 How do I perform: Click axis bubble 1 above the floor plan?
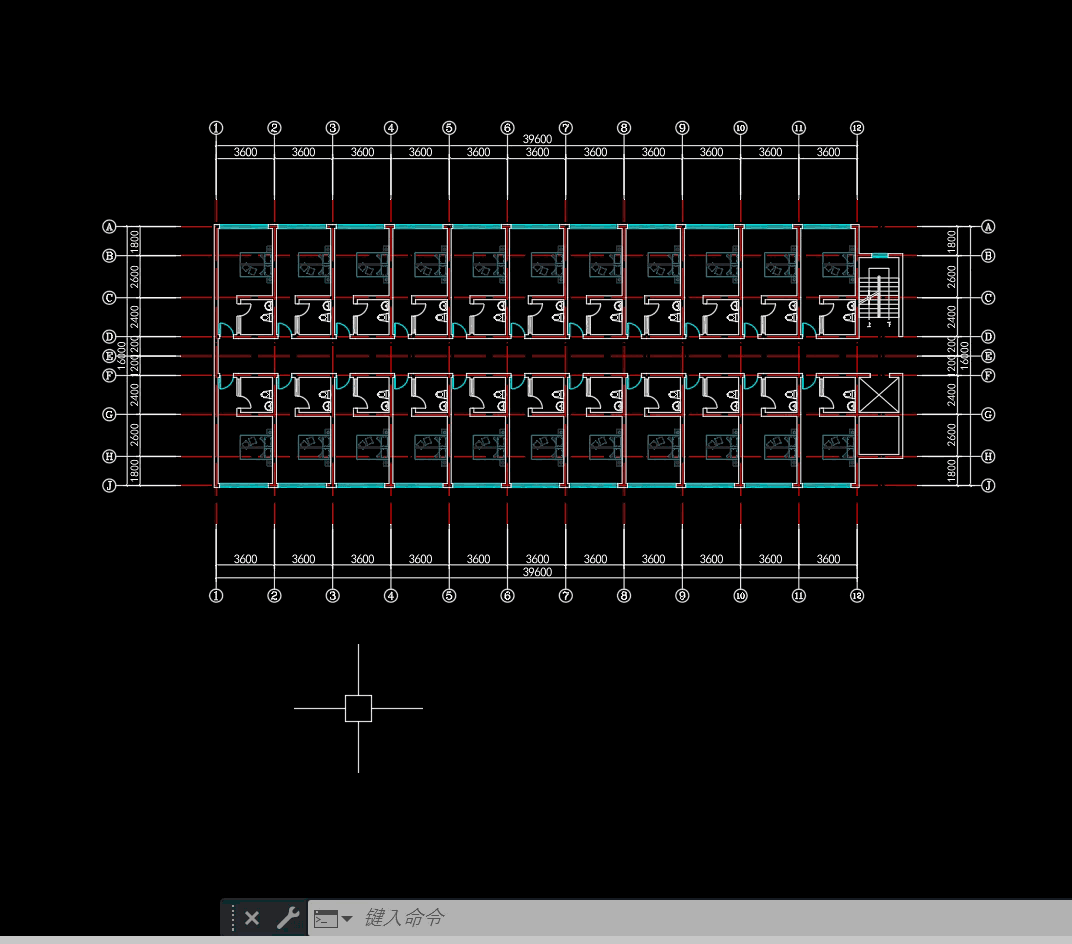coord(216,128)
